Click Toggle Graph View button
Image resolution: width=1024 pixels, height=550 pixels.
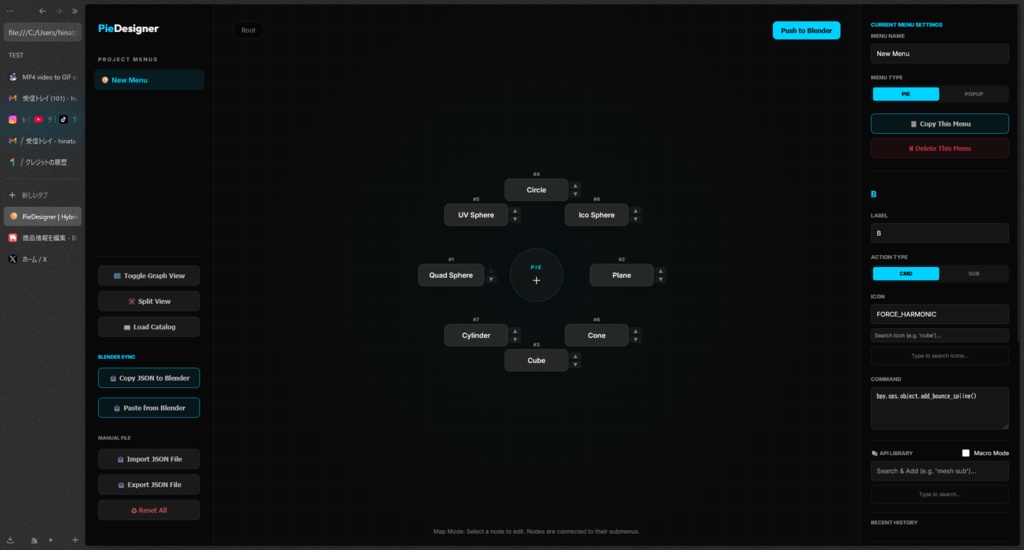(x=149, y=276)
